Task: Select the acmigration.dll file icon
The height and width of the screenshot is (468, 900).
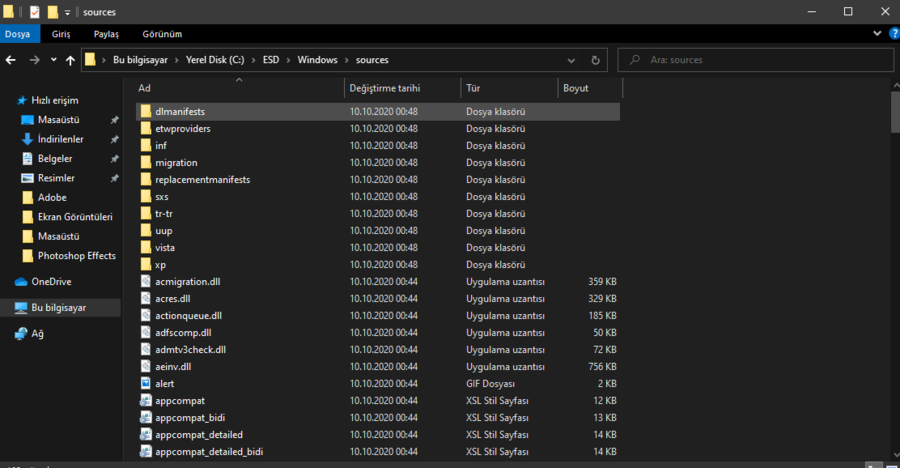Action: [145, 282]
